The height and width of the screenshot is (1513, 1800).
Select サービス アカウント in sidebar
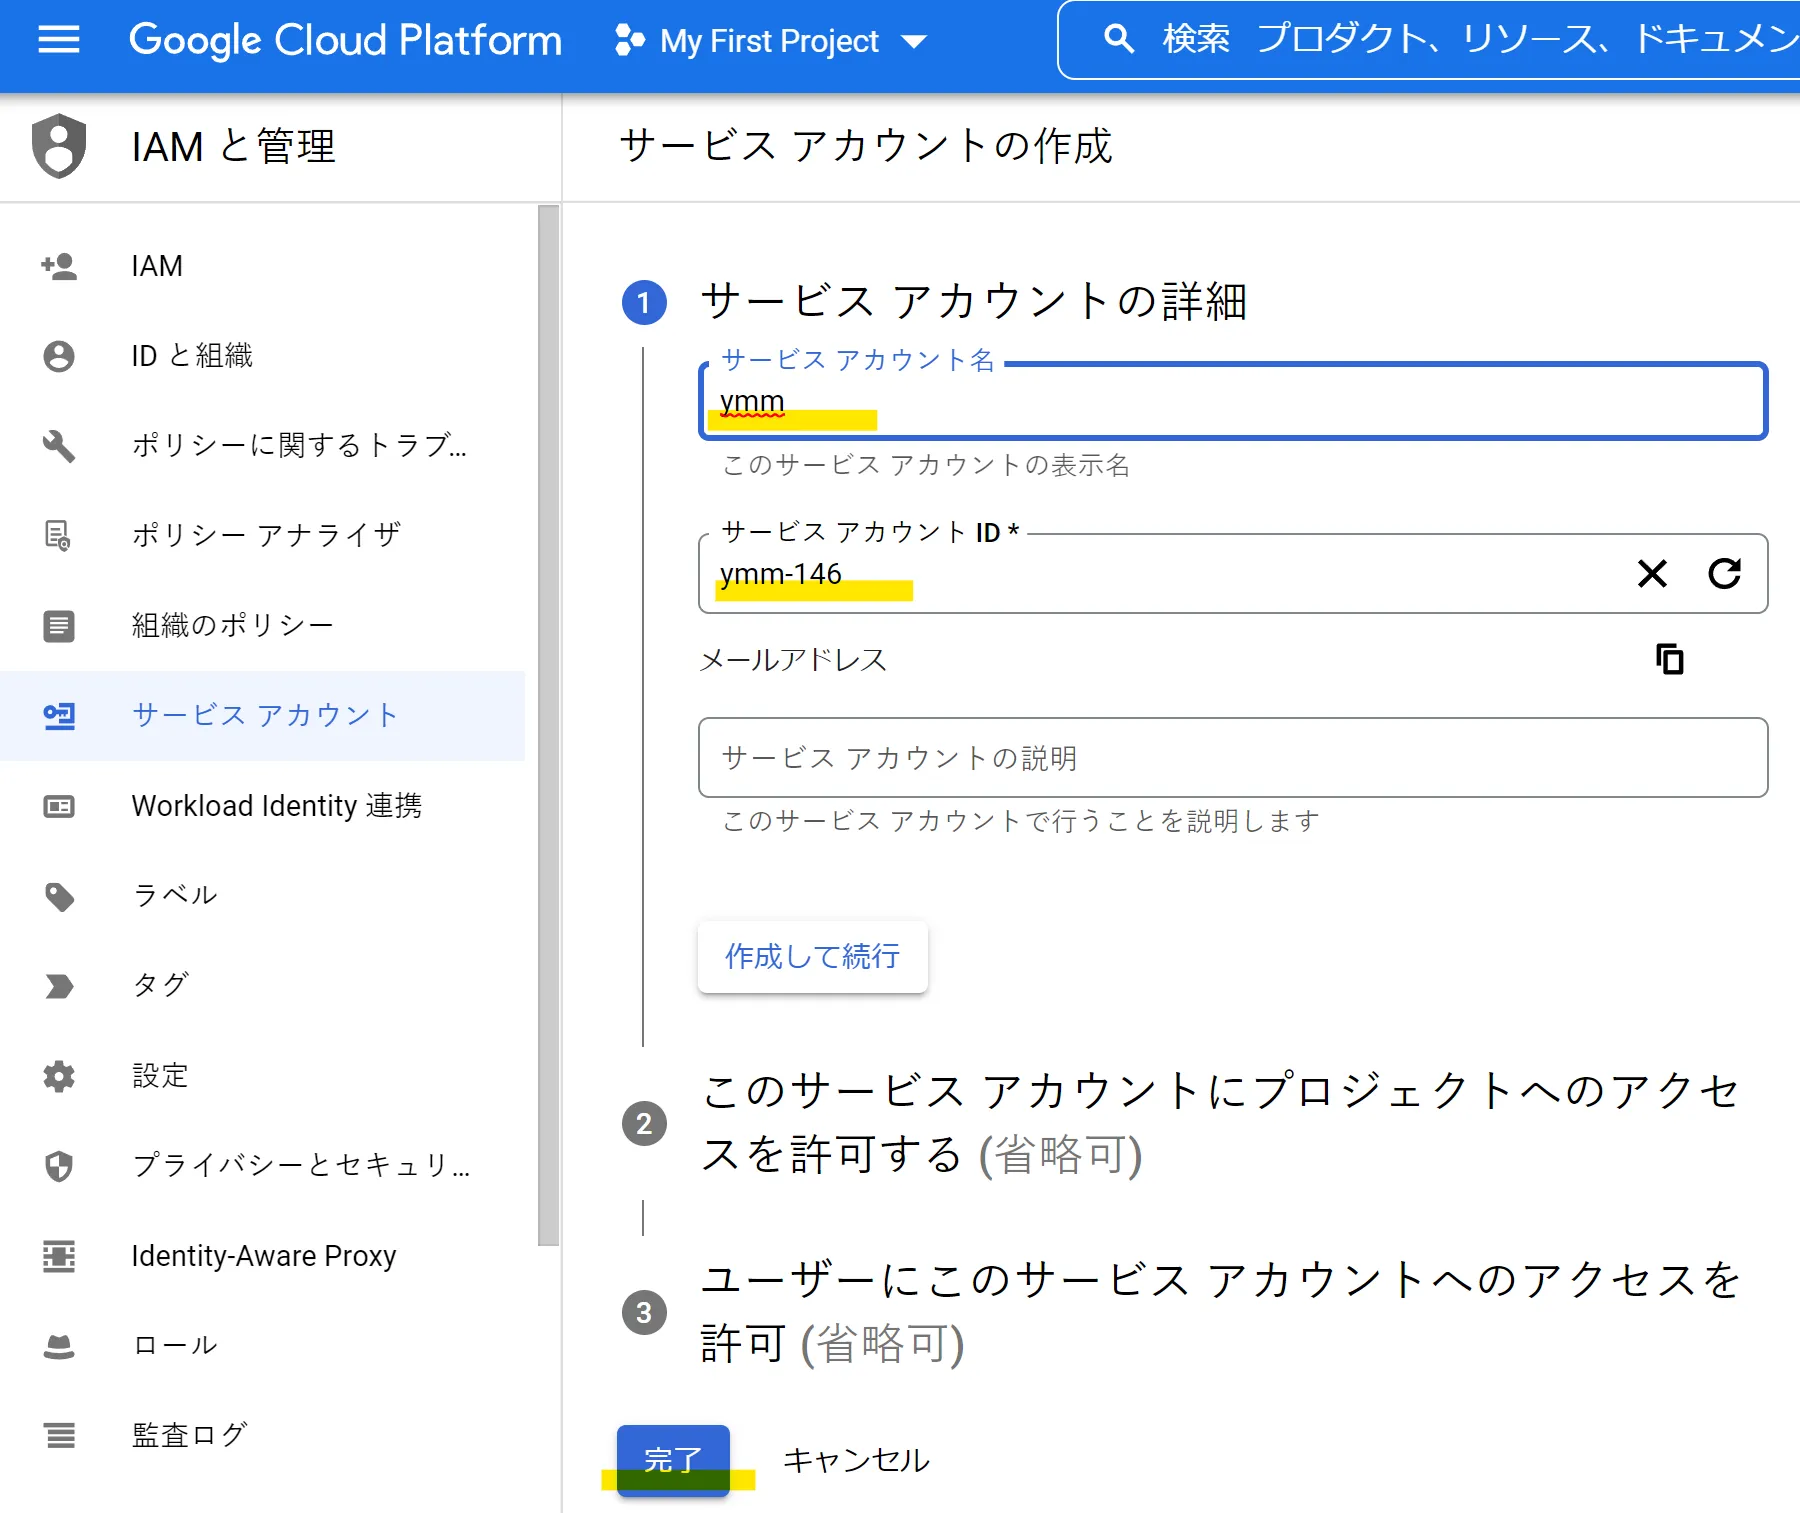[x=262, y=716]
